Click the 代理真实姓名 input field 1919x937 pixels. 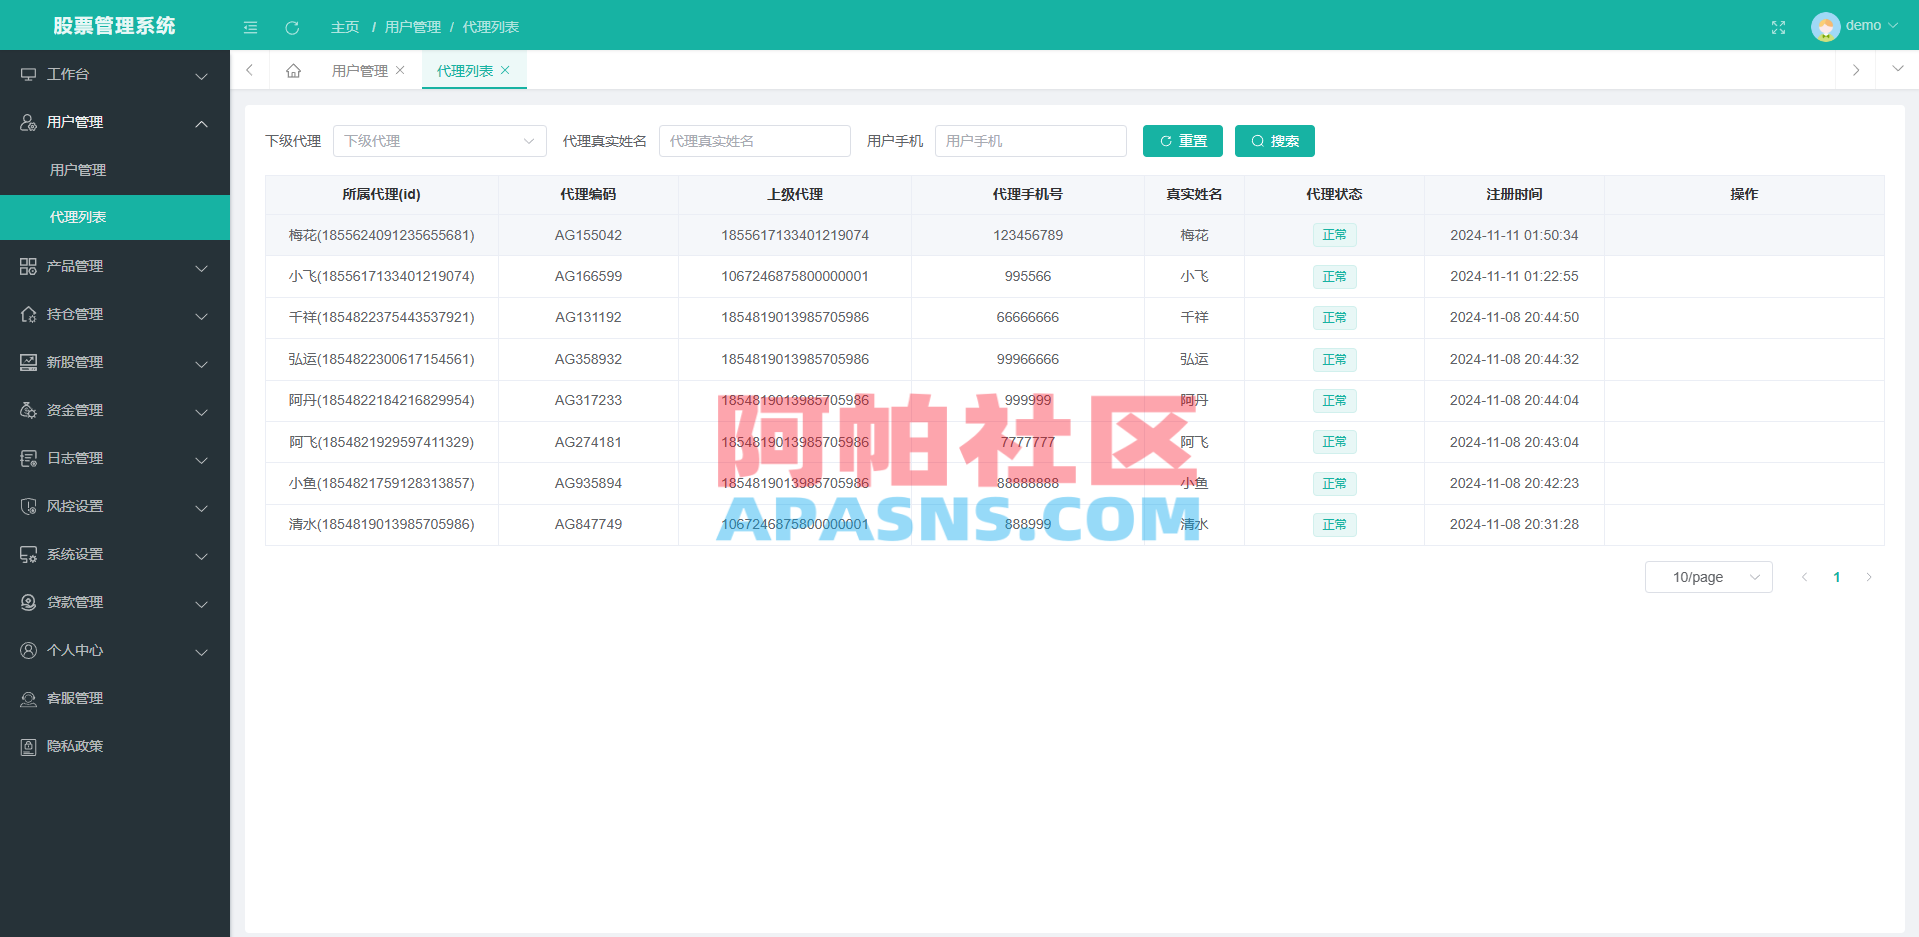755,141
